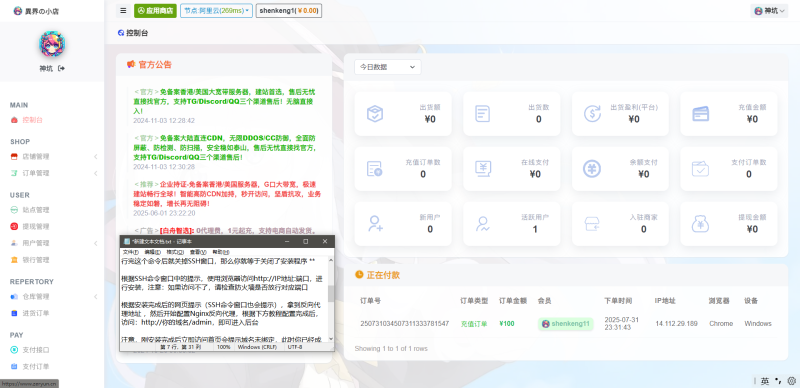Click the shenkeng1(¥0.00) balance button
This screenshot has width=800, height=388.
289,10
